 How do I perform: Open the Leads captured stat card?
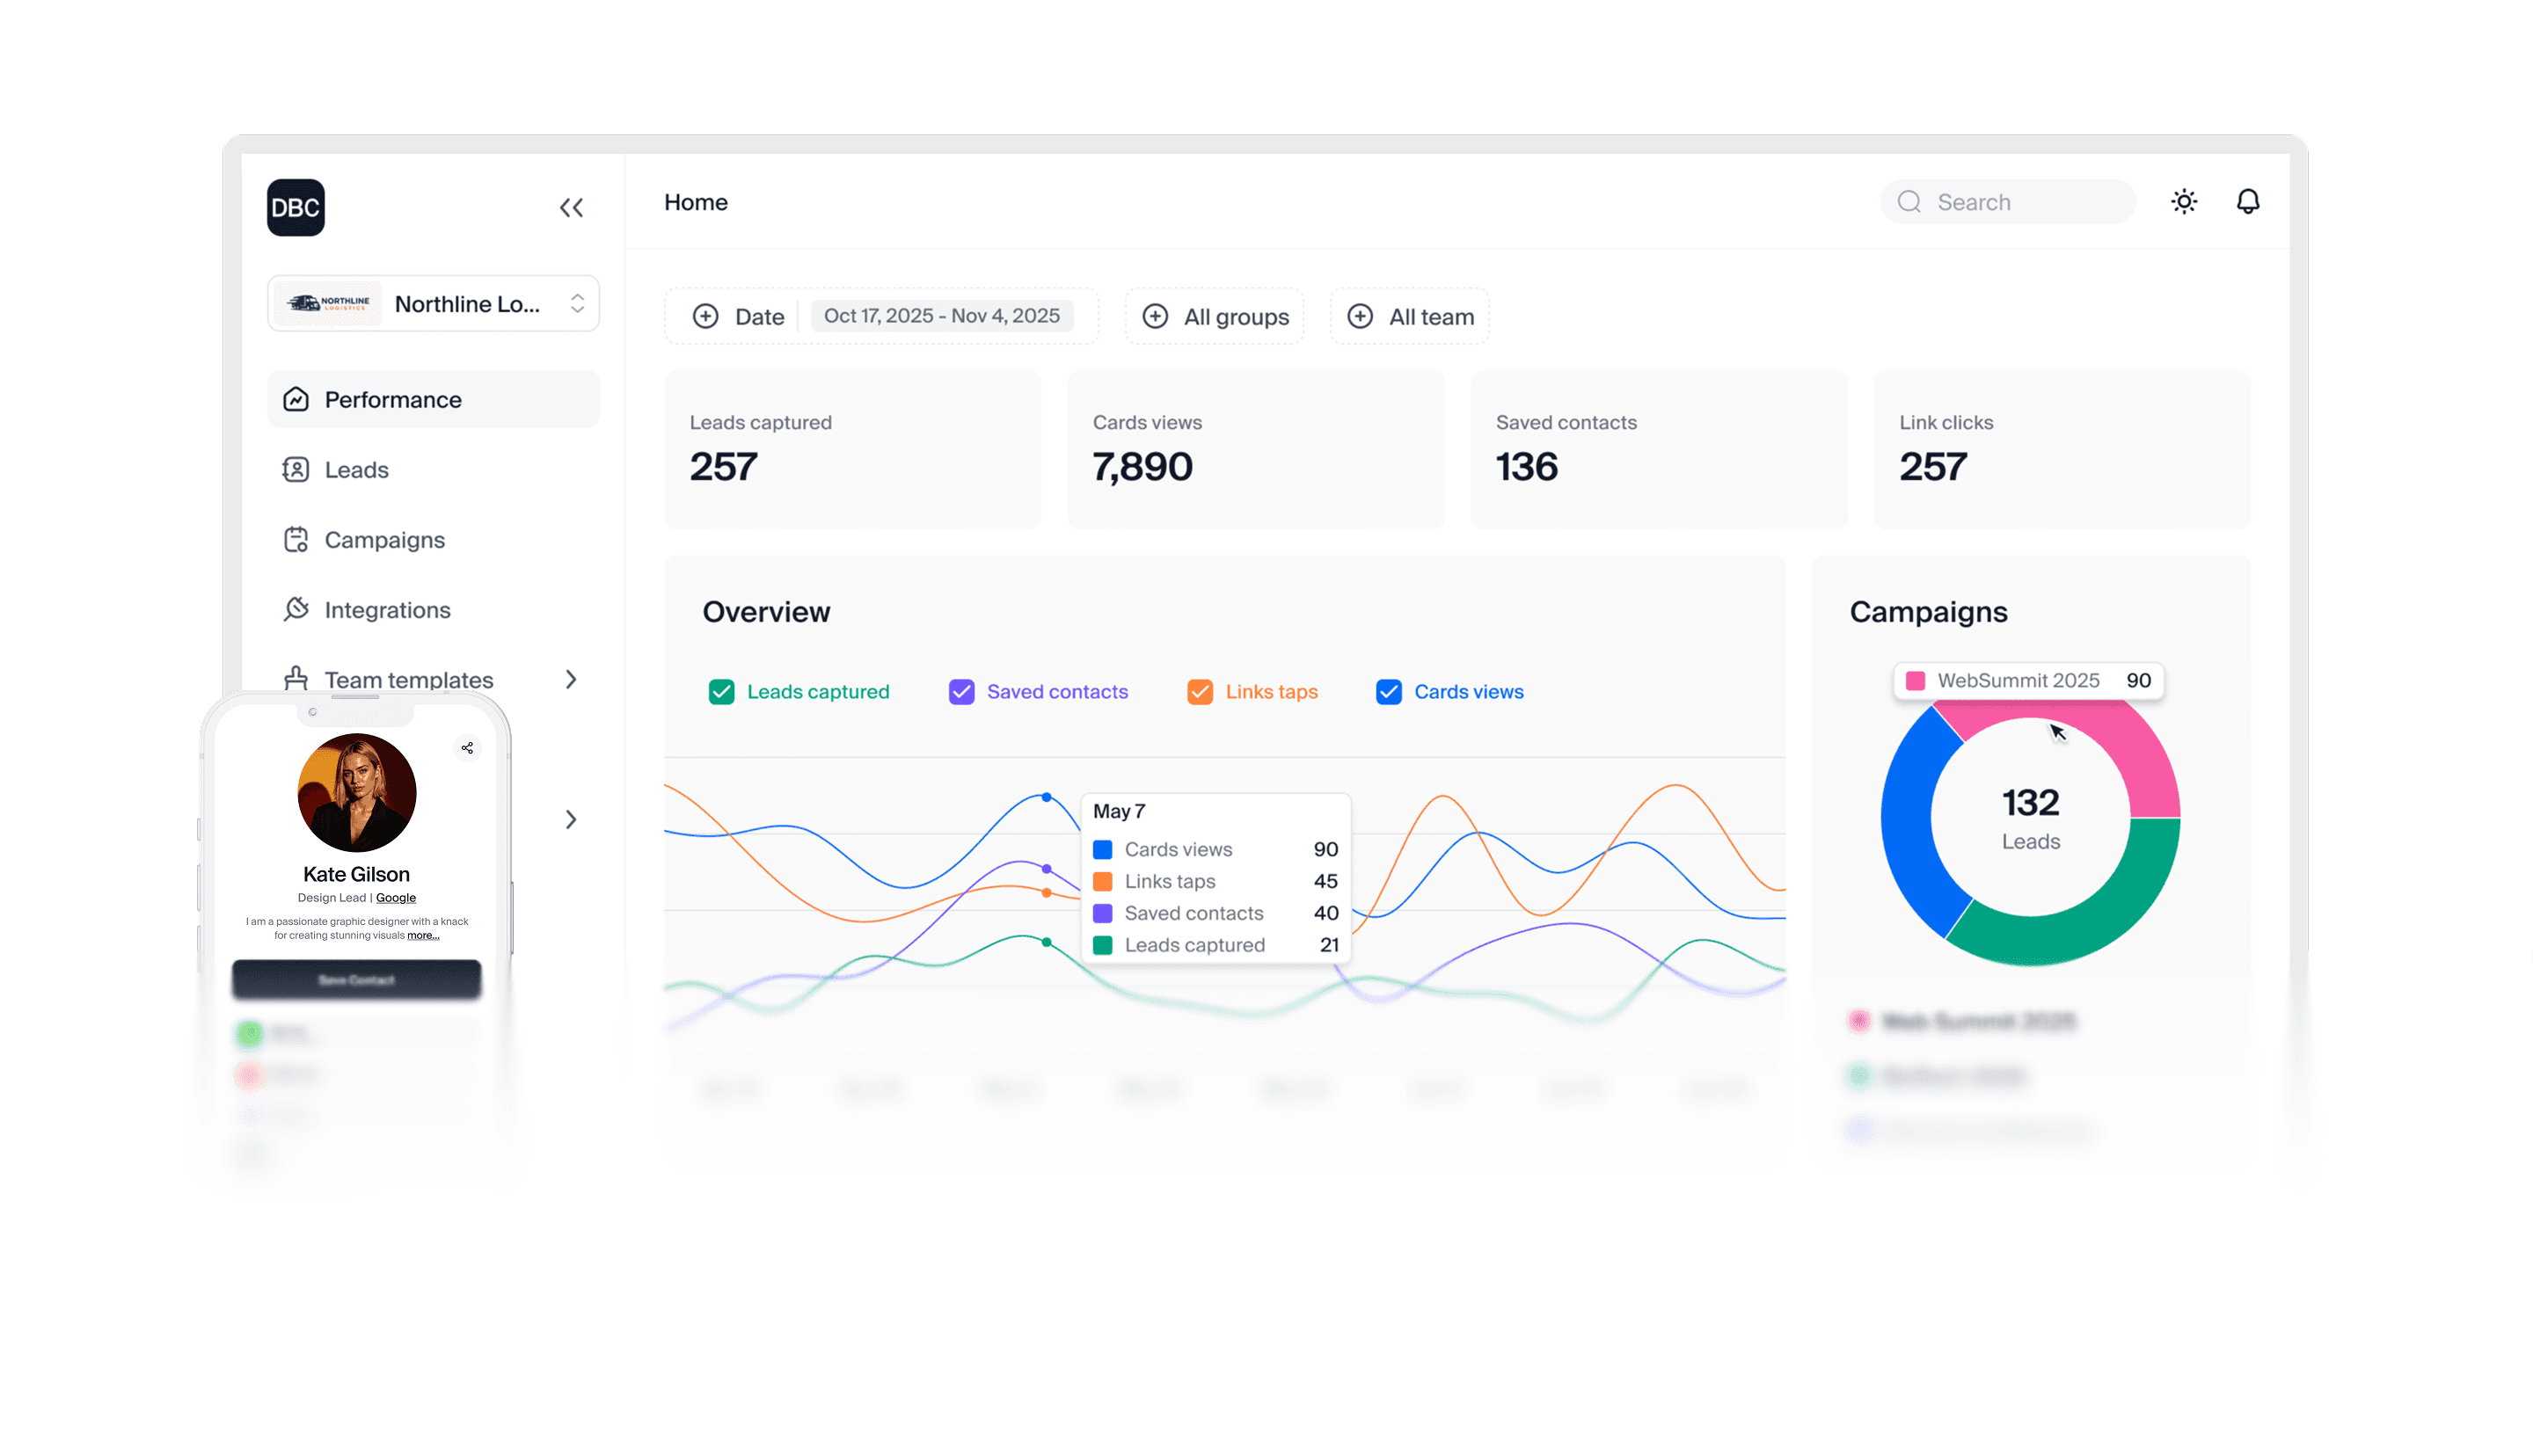pyautogui.click(x=853, y=450)
